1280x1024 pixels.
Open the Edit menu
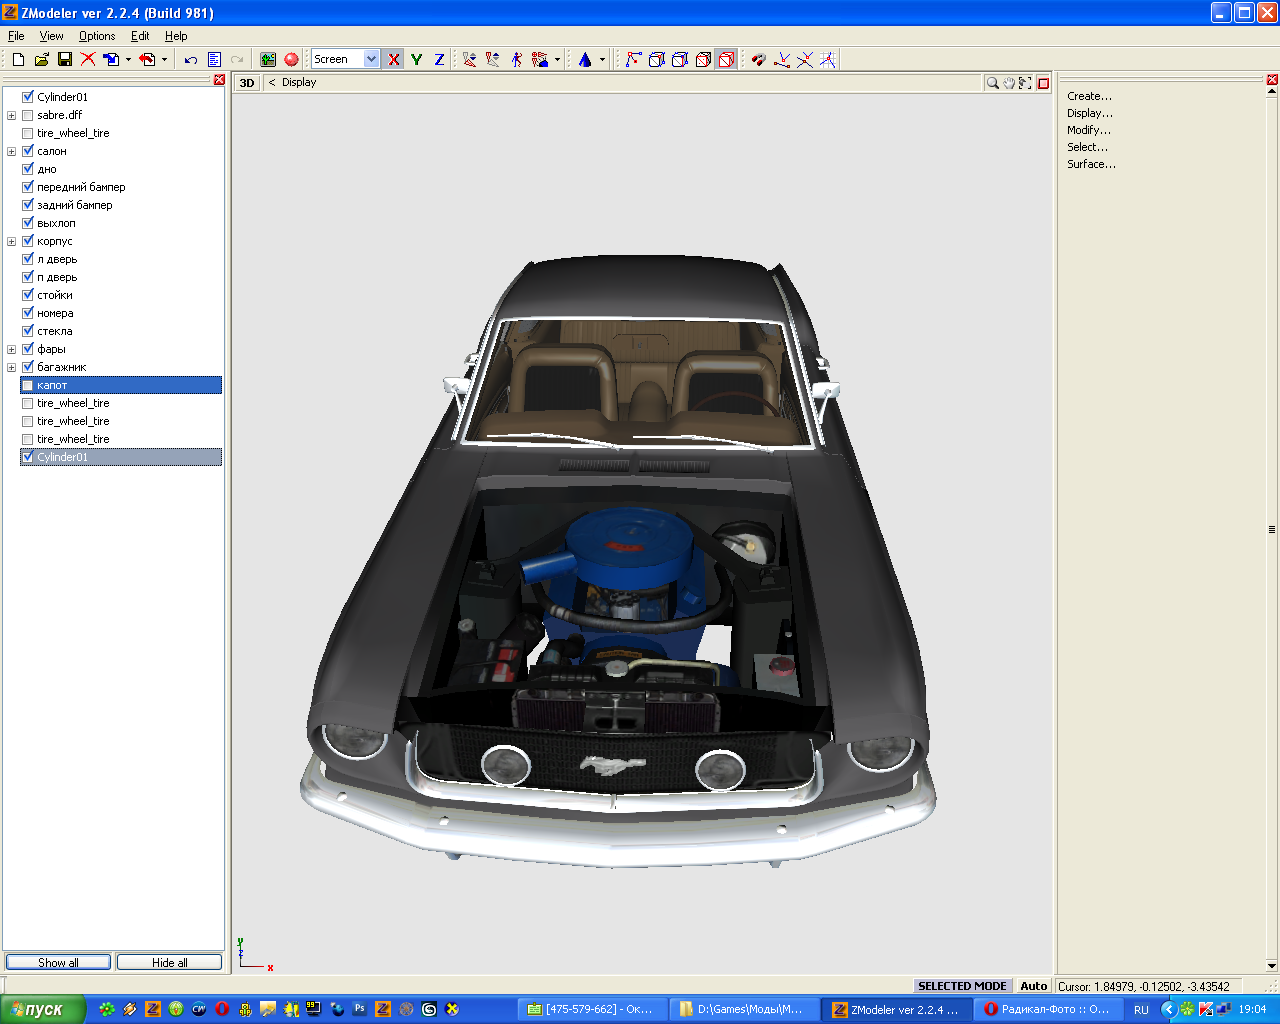click(140, 36)
